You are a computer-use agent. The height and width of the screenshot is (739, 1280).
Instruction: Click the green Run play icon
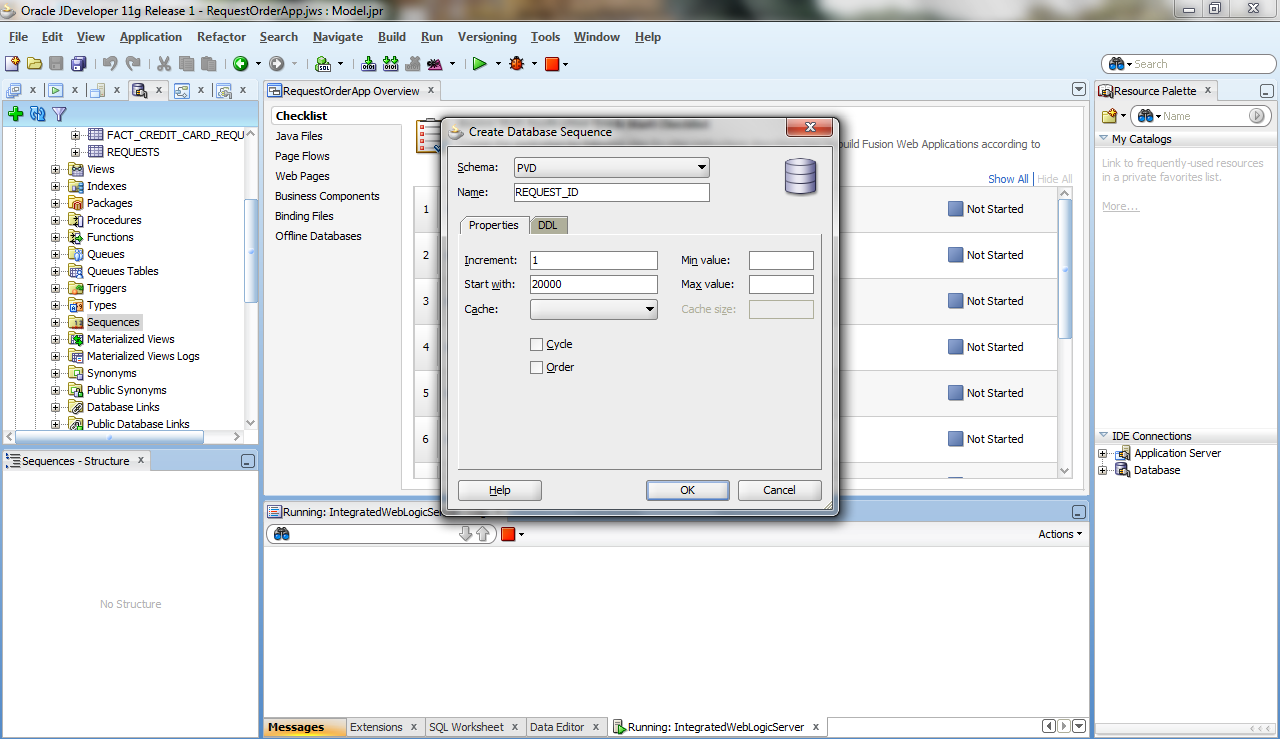tap(480, 64)
